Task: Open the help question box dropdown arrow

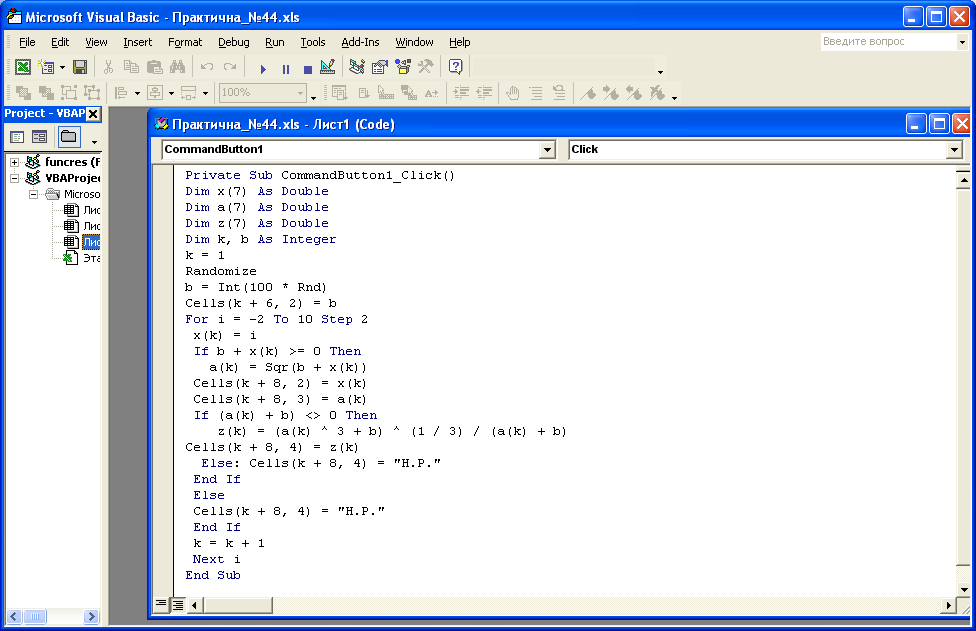Action: tap(962, 42)
